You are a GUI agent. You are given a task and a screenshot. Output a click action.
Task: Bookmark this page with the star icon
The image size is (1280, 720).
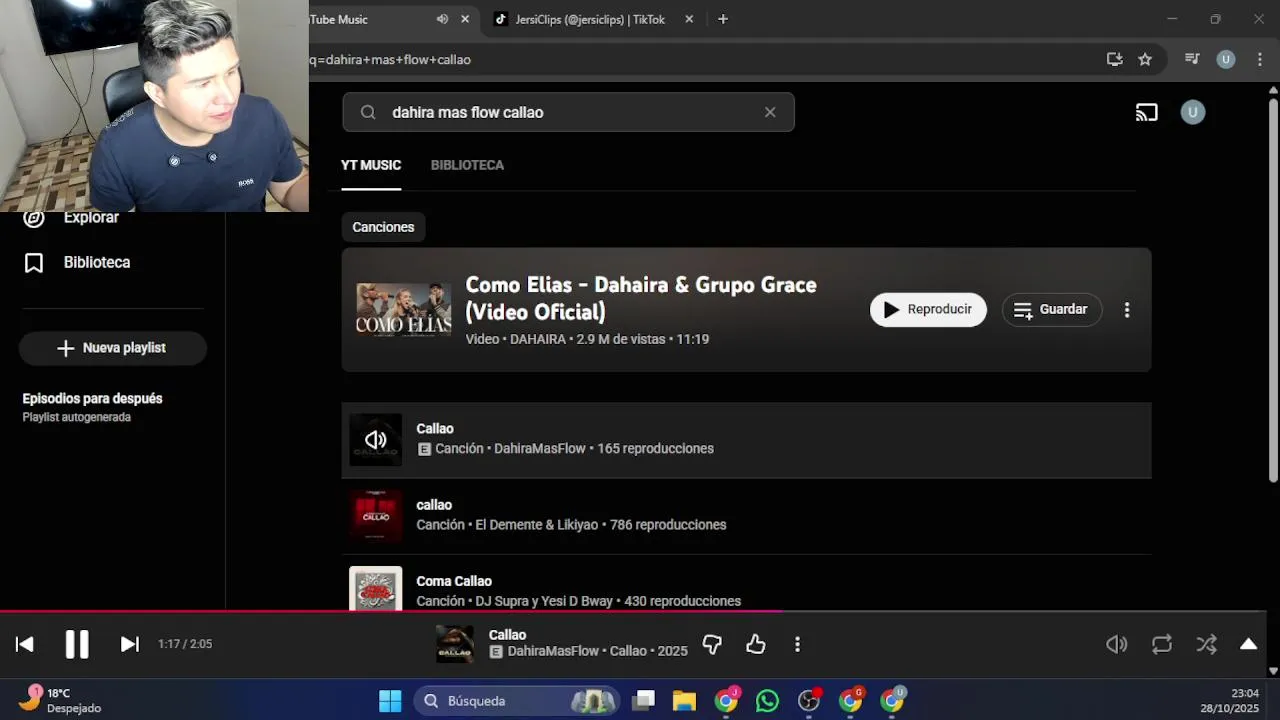pyautogui.click(x=1145, y=59)
